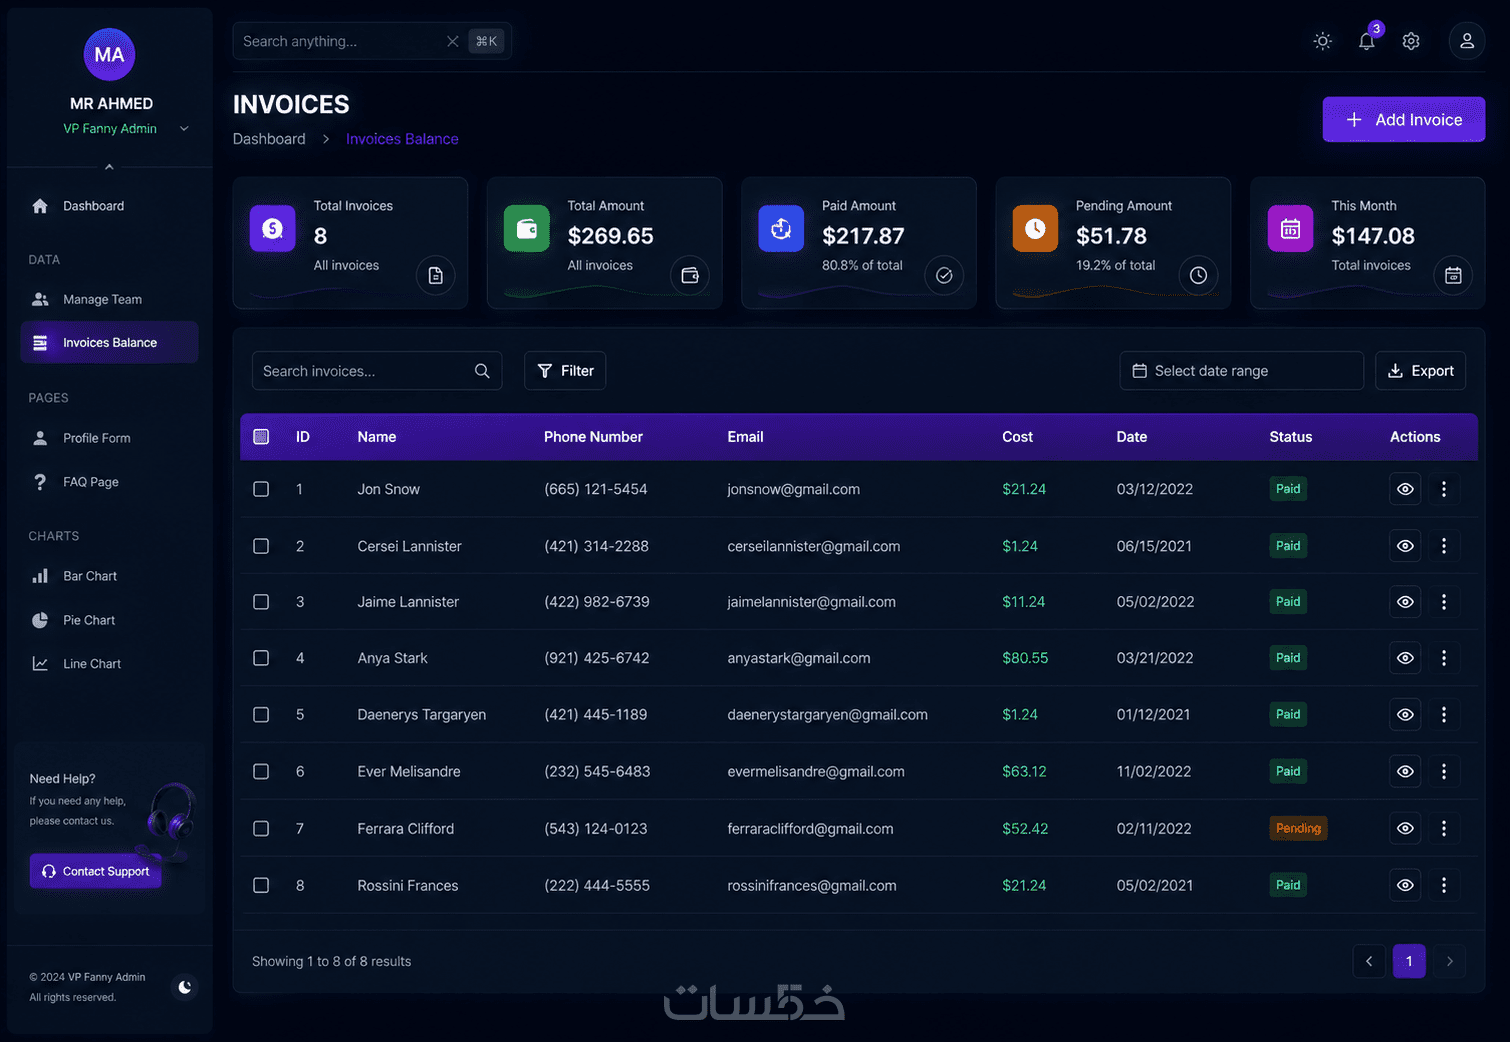Open the notifications bell icon
Viewport: 1510px width, 1042px height.
(x=1366, y=41)
